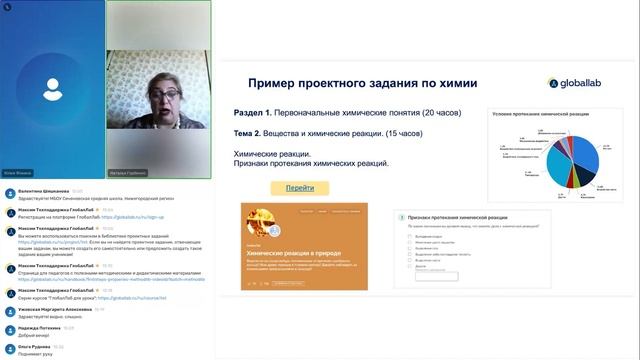Click the pie chart on the slide
The height and width of the screenshot is (360, 640).
coord(573,162)
